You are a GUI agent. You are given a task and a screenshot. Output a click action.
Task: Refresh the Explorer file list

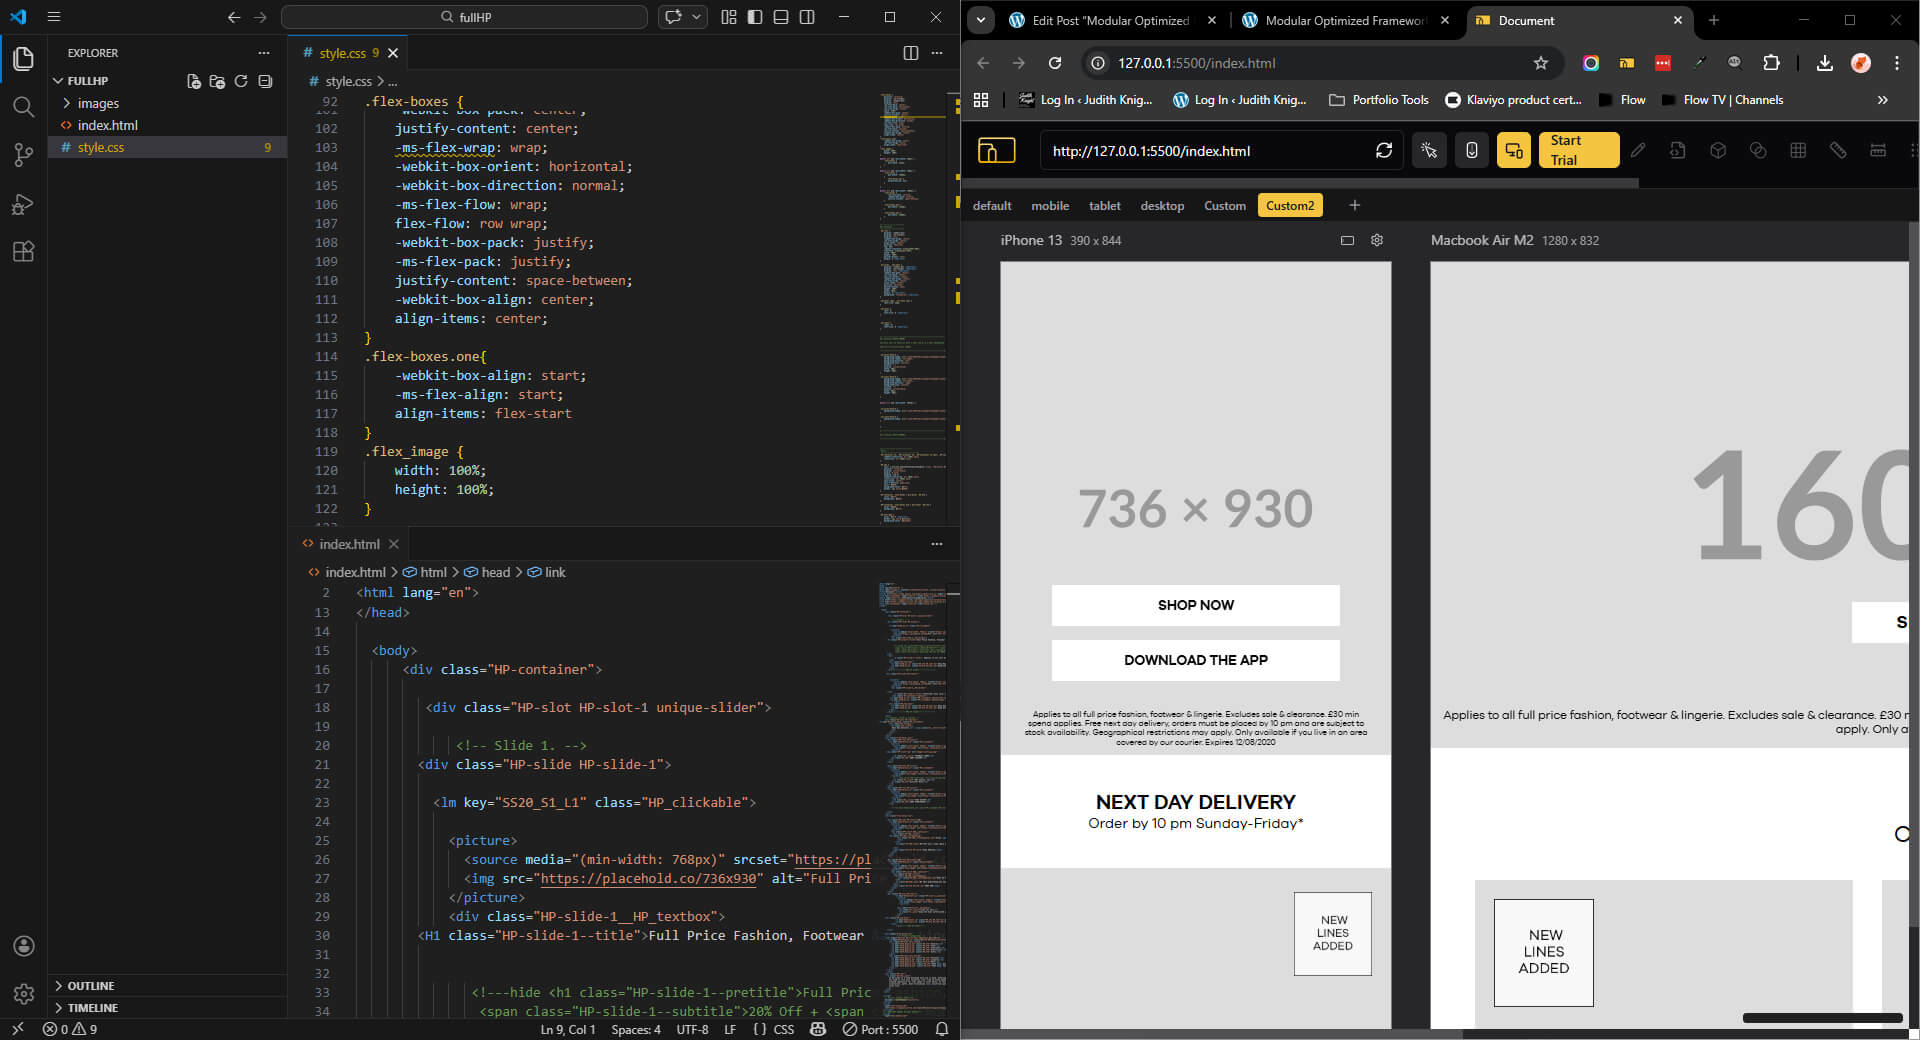point(241,81)
